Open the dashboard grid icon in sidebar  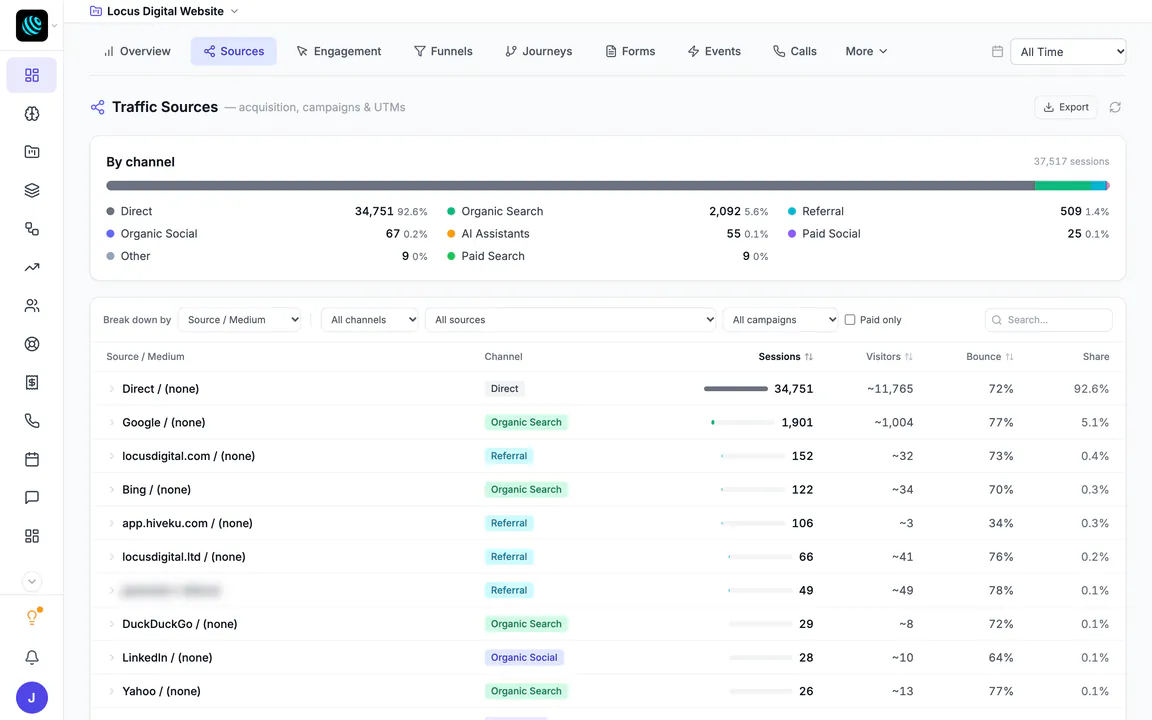point(32,76)
